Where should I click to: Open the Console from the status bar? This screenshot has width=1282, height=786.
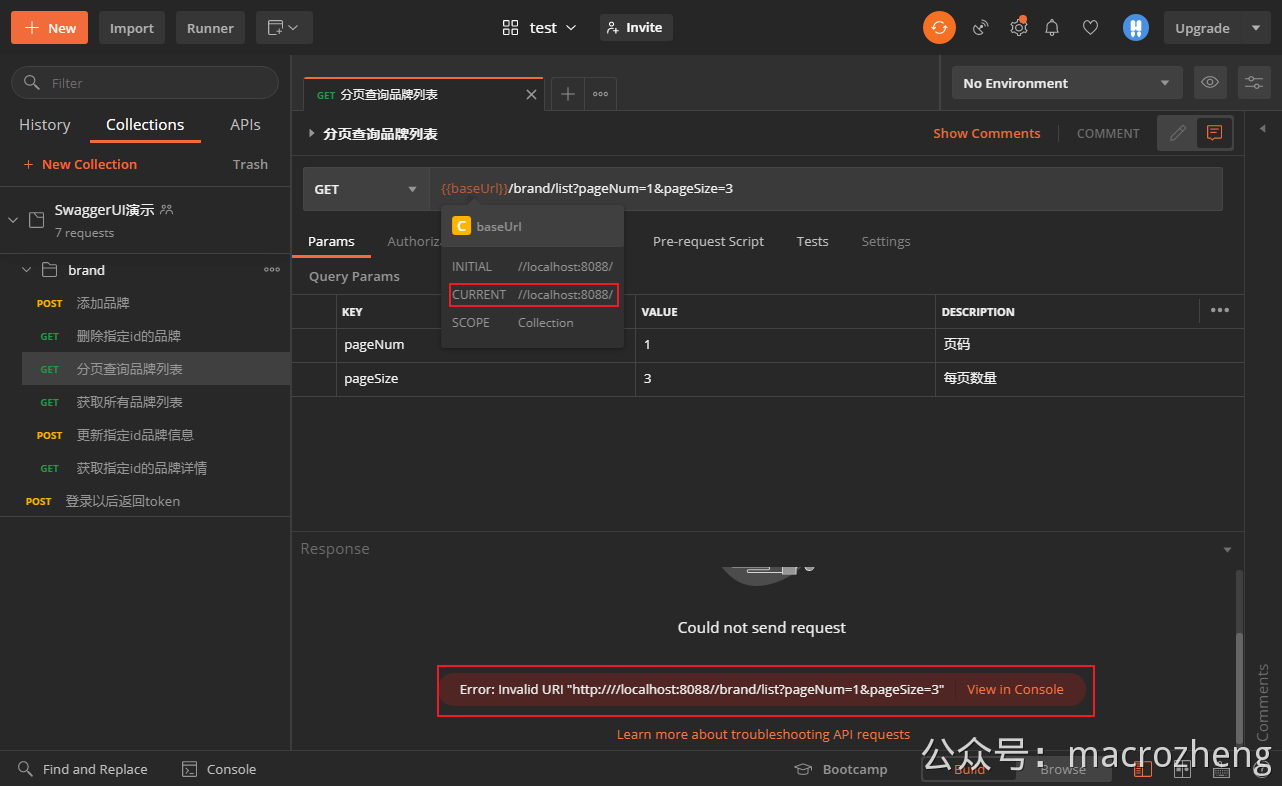pos(219,769)
